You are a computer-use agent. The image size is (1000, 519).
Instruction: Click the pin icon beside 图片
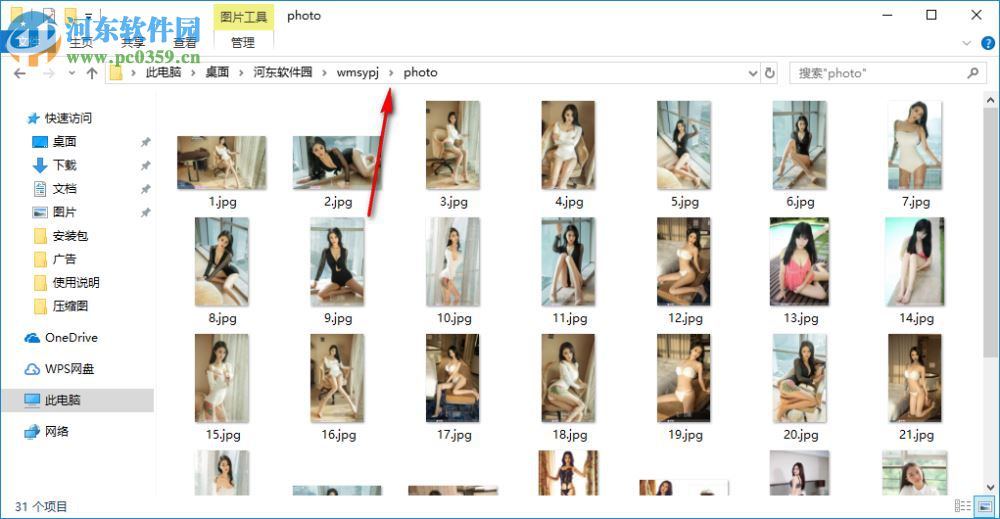coord(145,212)
